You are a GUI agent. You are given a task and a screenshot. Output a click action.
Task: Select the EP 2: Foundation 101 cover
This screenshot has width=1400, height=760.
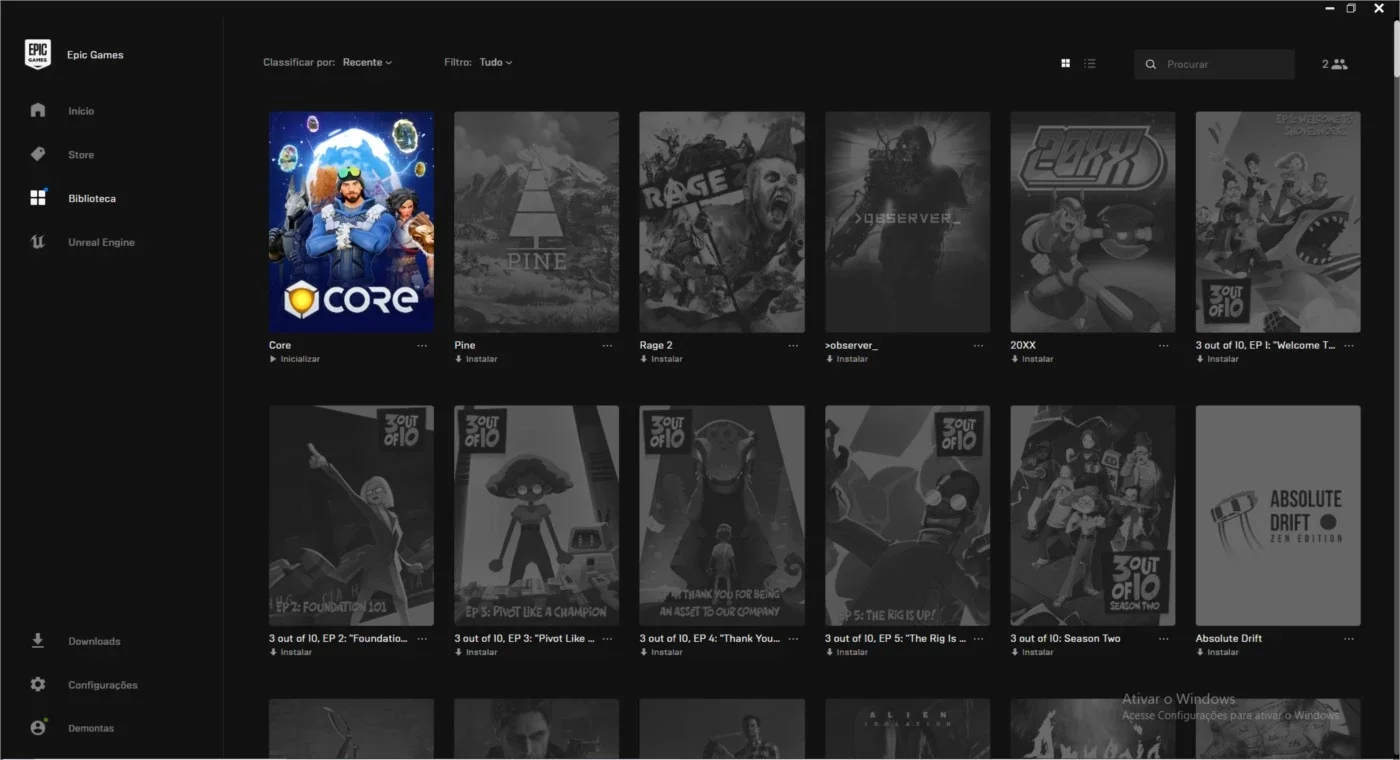tap(351, 515)
